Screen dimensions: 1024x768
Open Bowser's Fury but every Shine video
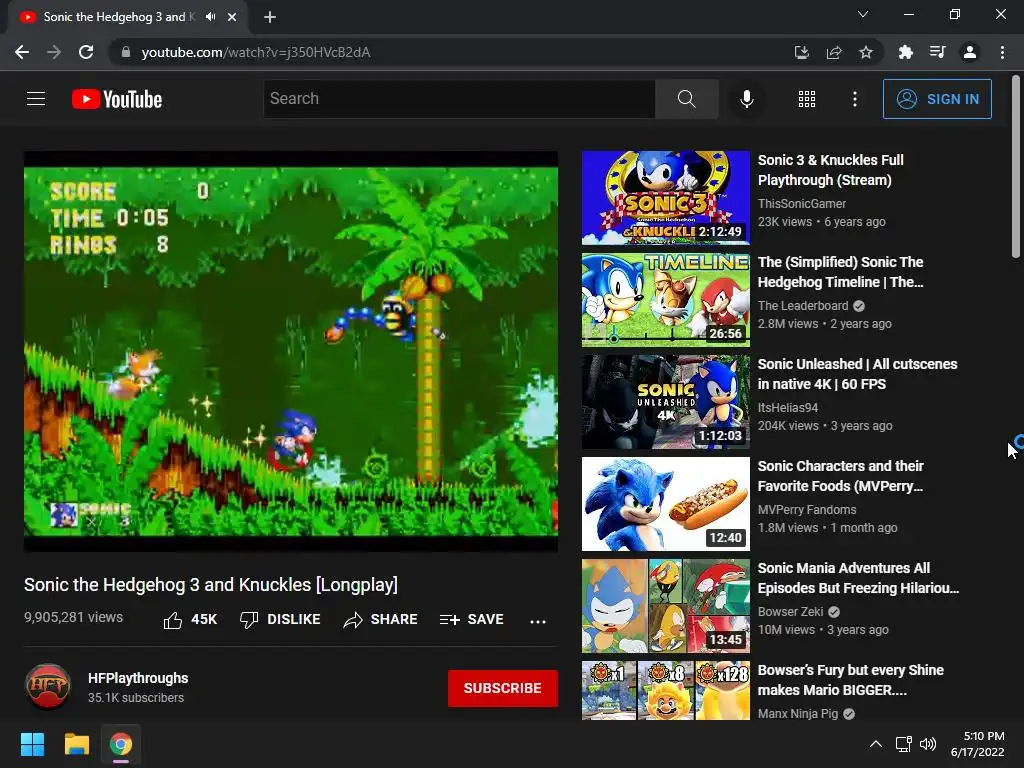click(x=850, y=680)
